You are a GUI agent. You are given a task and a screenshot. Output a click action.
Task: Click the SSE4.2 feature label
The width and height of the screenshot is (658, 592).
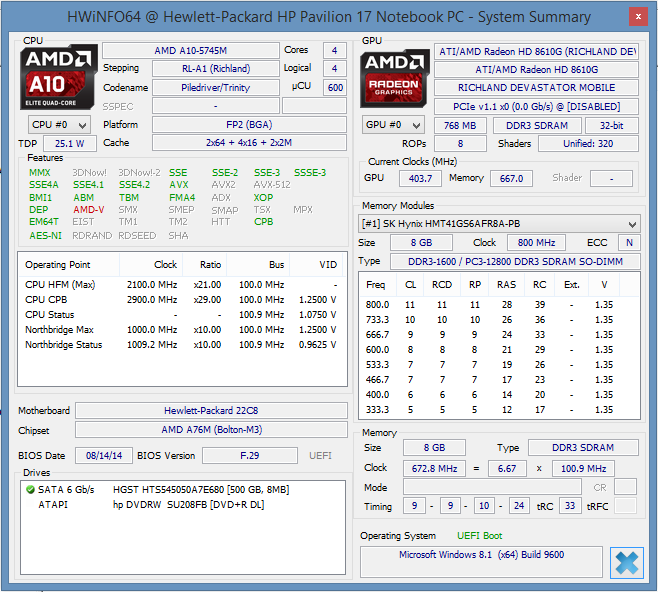pyautogui.click(x=134, y=185)
